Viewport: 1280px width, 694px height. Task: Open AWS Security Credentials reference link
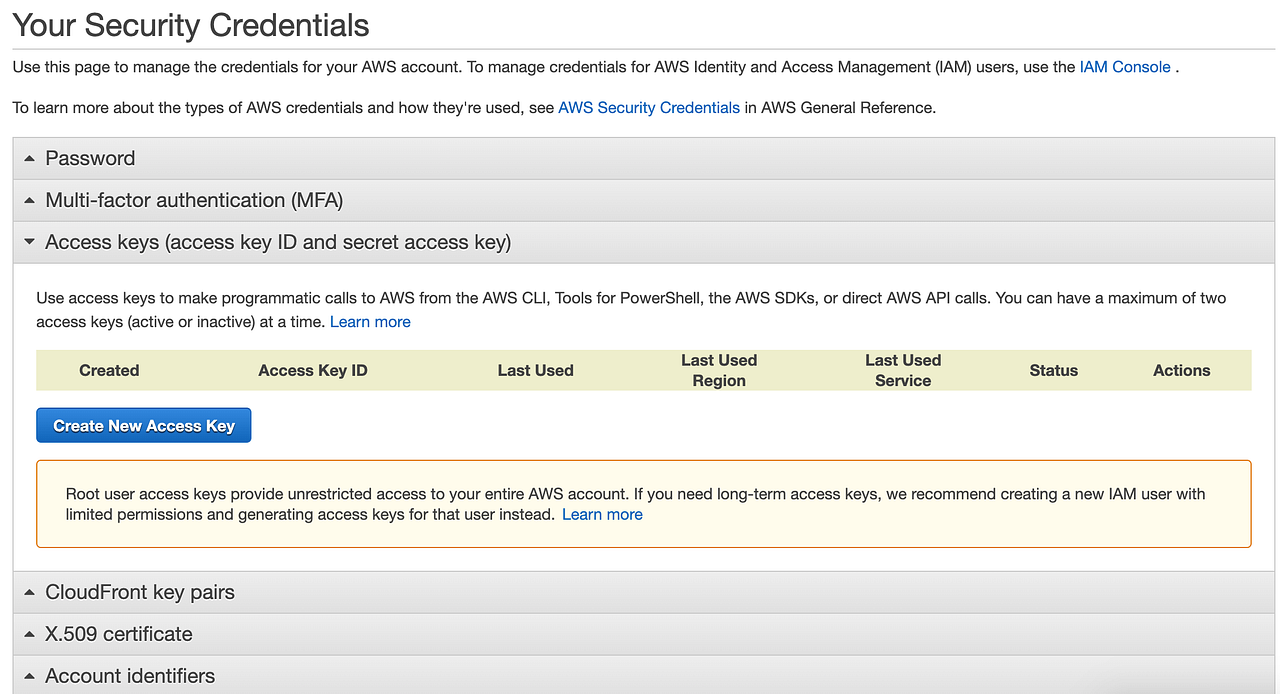649,107
